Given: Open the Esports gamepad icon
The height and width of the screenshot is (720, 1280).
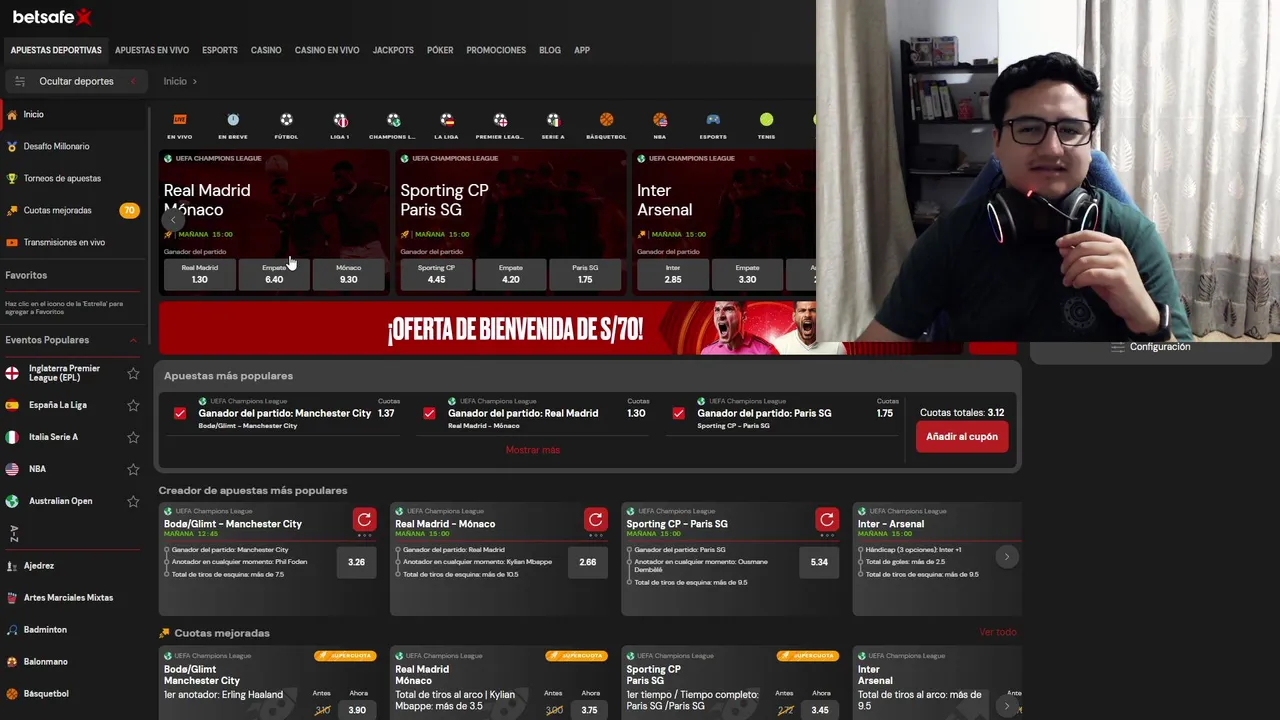Looking at the screenshot, I should click(713, 120).
